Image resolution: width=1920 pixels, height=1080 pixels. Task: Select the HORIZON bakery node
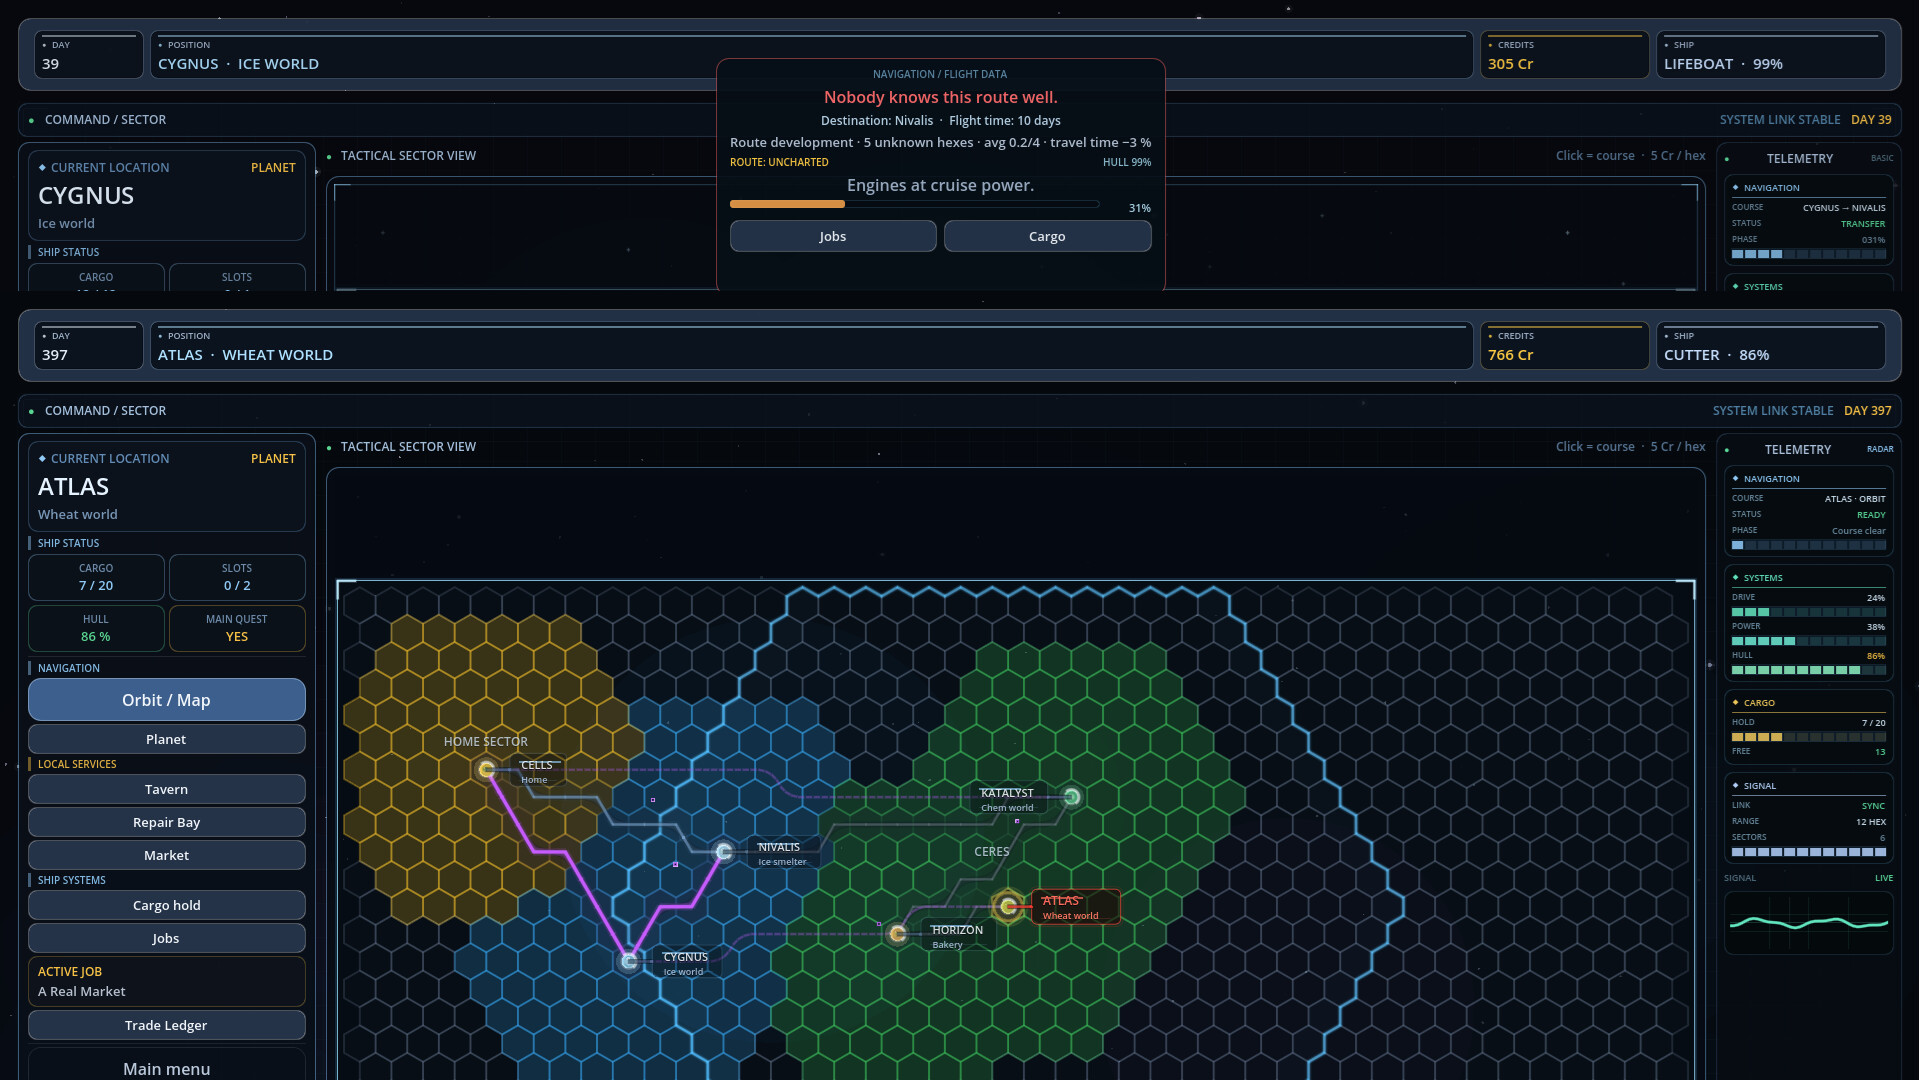click(x=897, y=934)
